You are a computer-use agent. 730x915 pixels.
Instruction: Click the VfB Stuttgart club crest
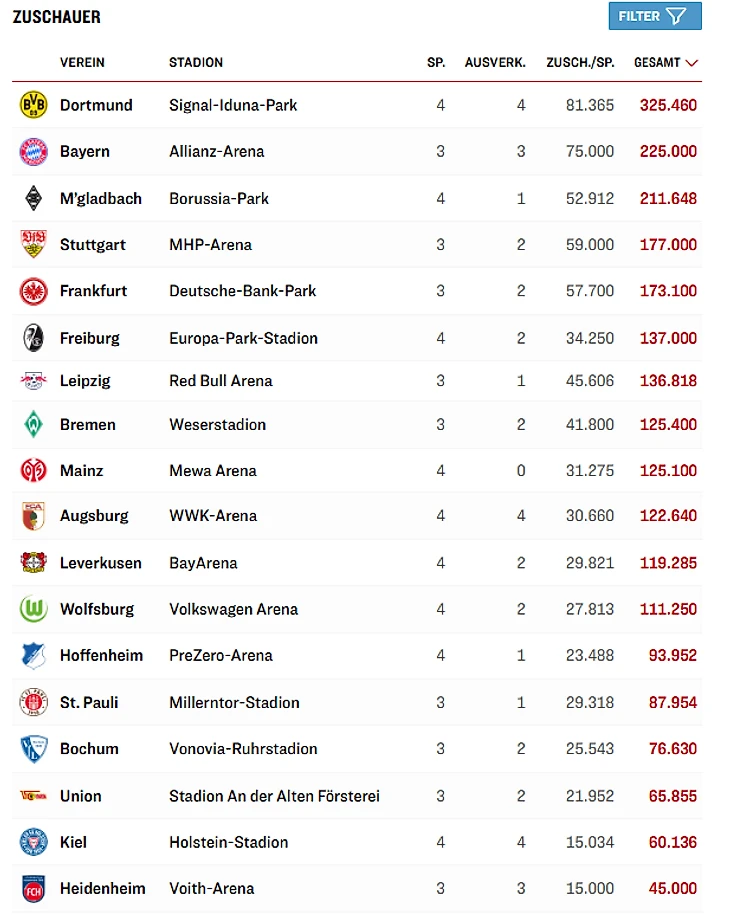(x=33, y=244)
